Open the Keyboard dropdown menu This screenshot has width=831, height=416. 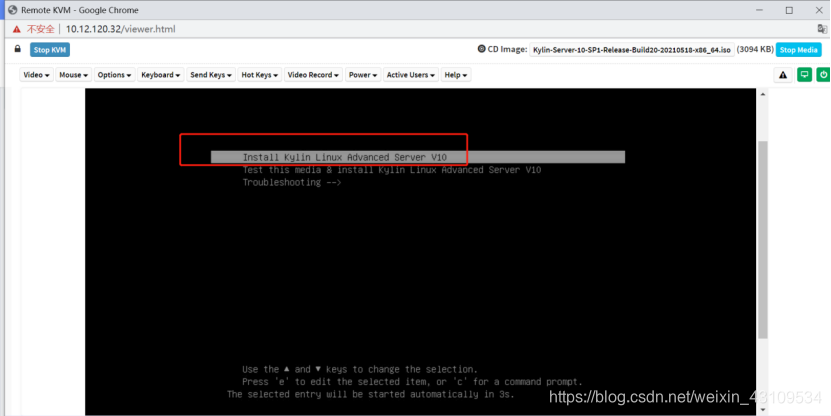point(161,75)
